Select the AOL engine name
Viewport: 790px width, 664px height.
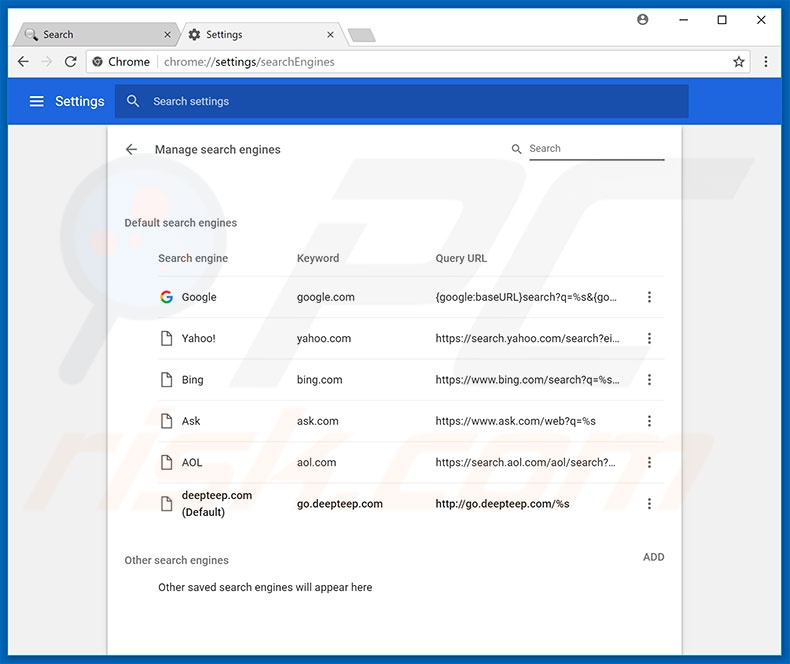click(x=192, y=462)
